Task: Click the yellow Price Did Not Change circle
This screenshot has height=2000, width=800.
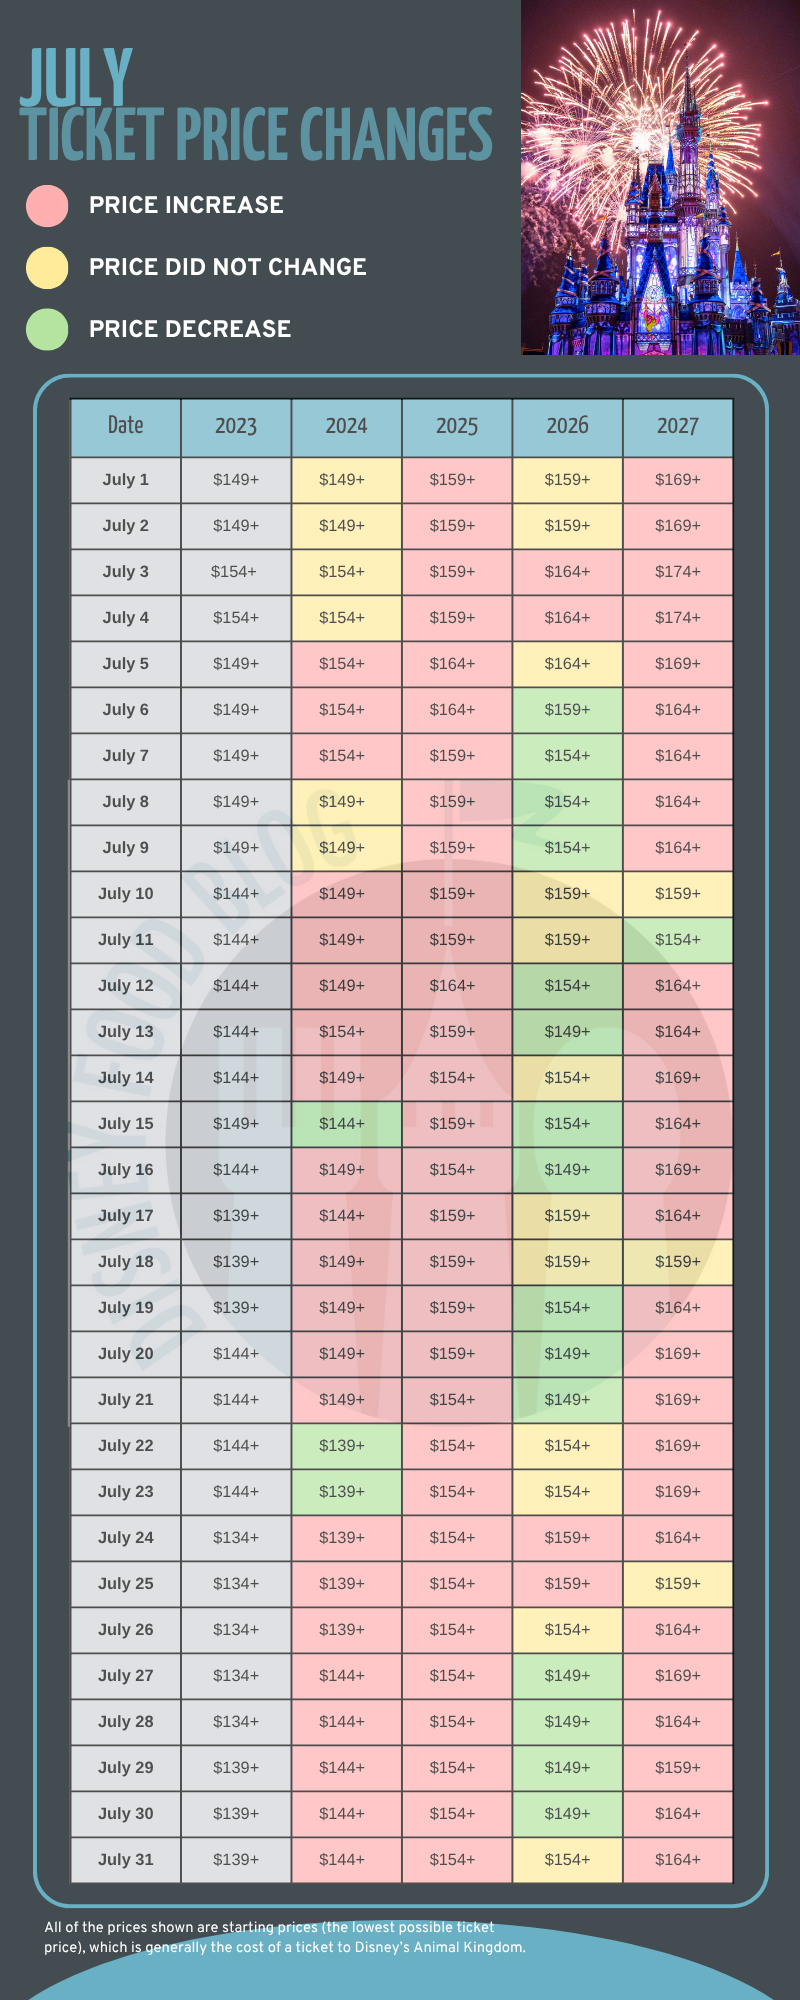Action: coord(47,267)
